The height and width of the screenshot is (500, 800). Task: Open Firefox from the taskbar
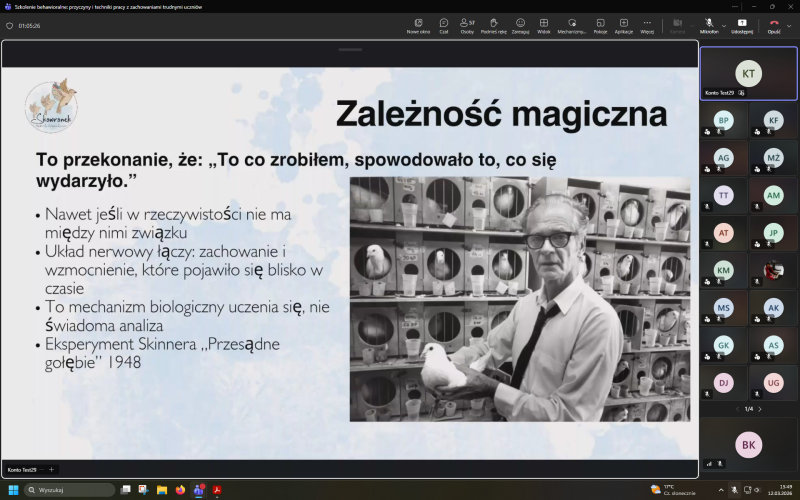click(180, 490)
